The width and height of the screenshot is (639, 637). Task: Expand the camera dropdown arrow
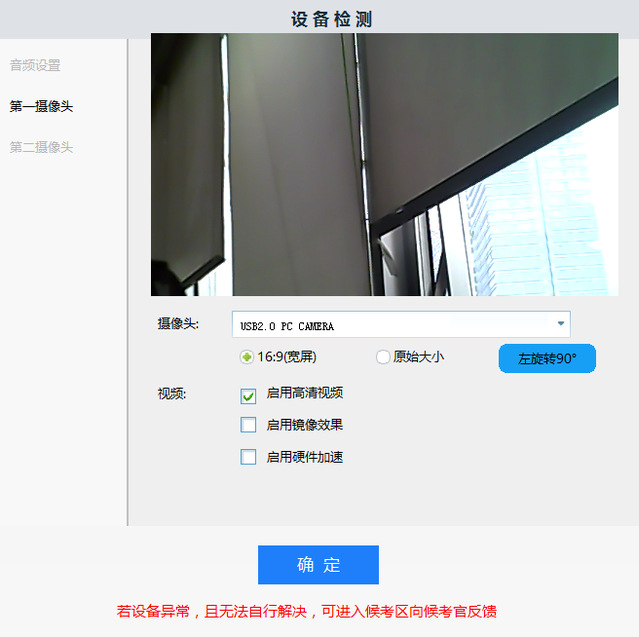(560, 324)
